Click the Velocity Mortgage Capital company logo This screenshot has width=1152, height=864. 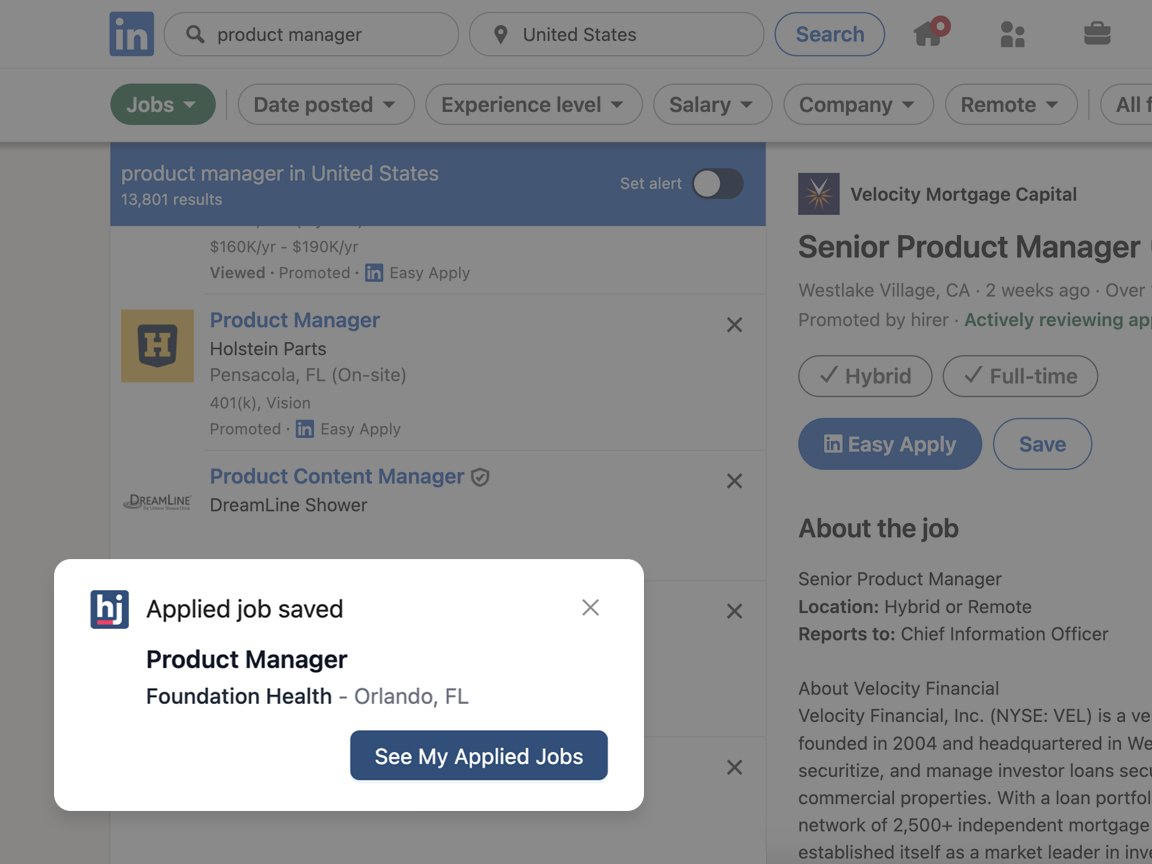[818, 193]
